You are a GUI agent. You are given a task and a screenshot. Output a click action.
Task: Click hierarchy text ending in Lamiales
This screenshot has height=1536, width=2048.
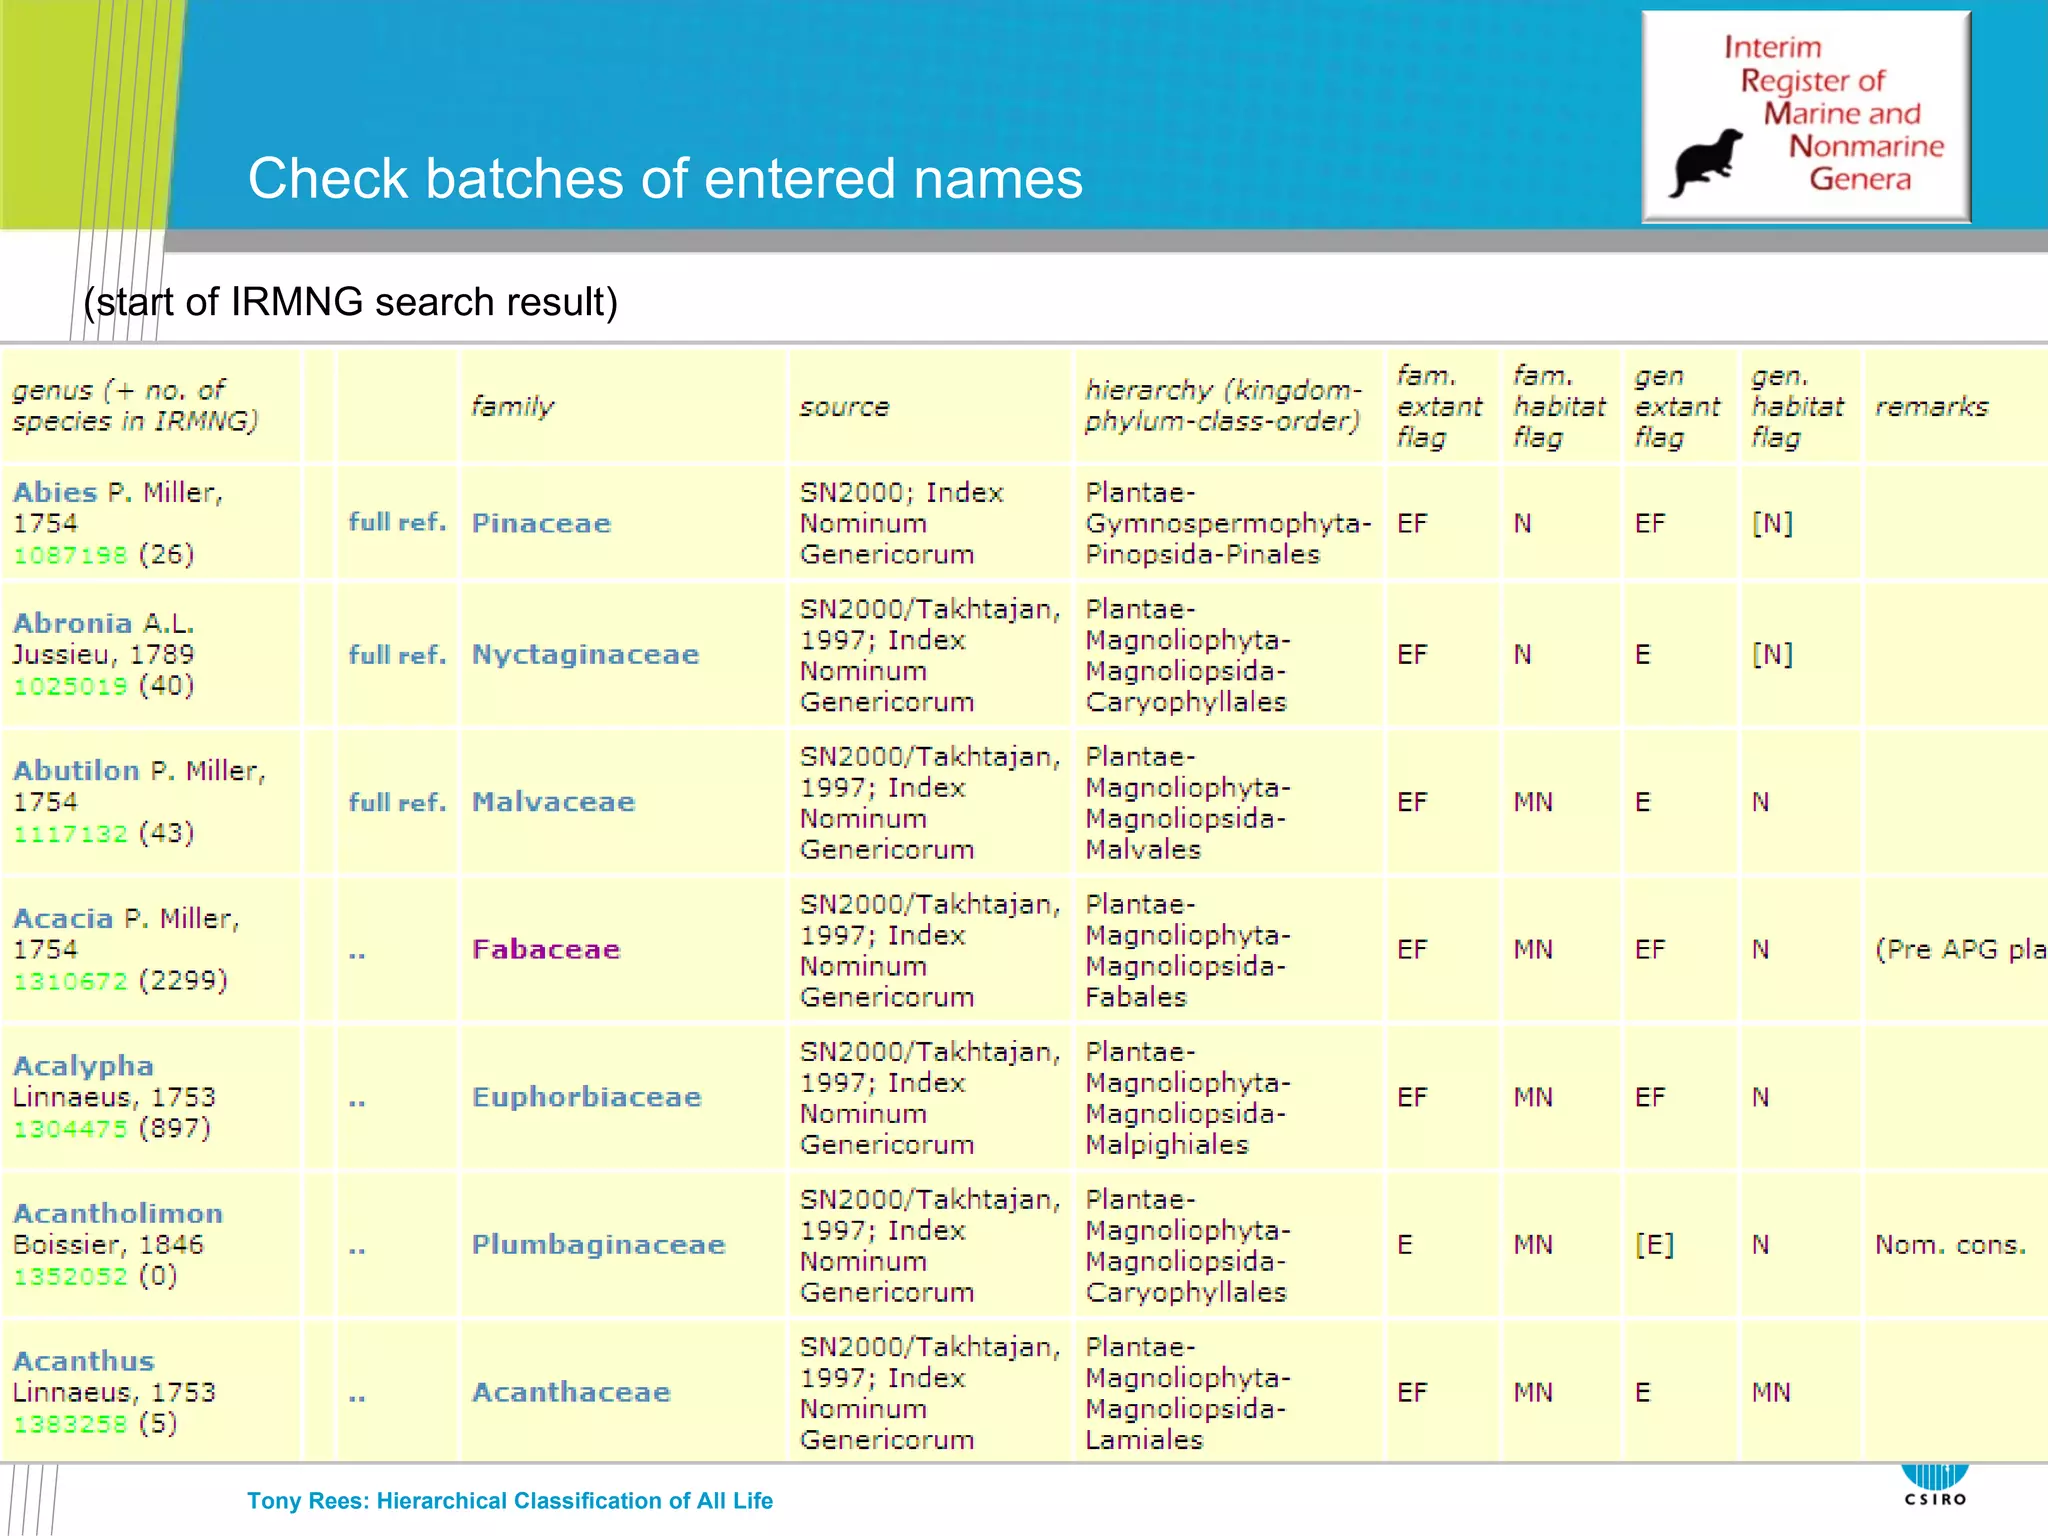point(1188,1393)
